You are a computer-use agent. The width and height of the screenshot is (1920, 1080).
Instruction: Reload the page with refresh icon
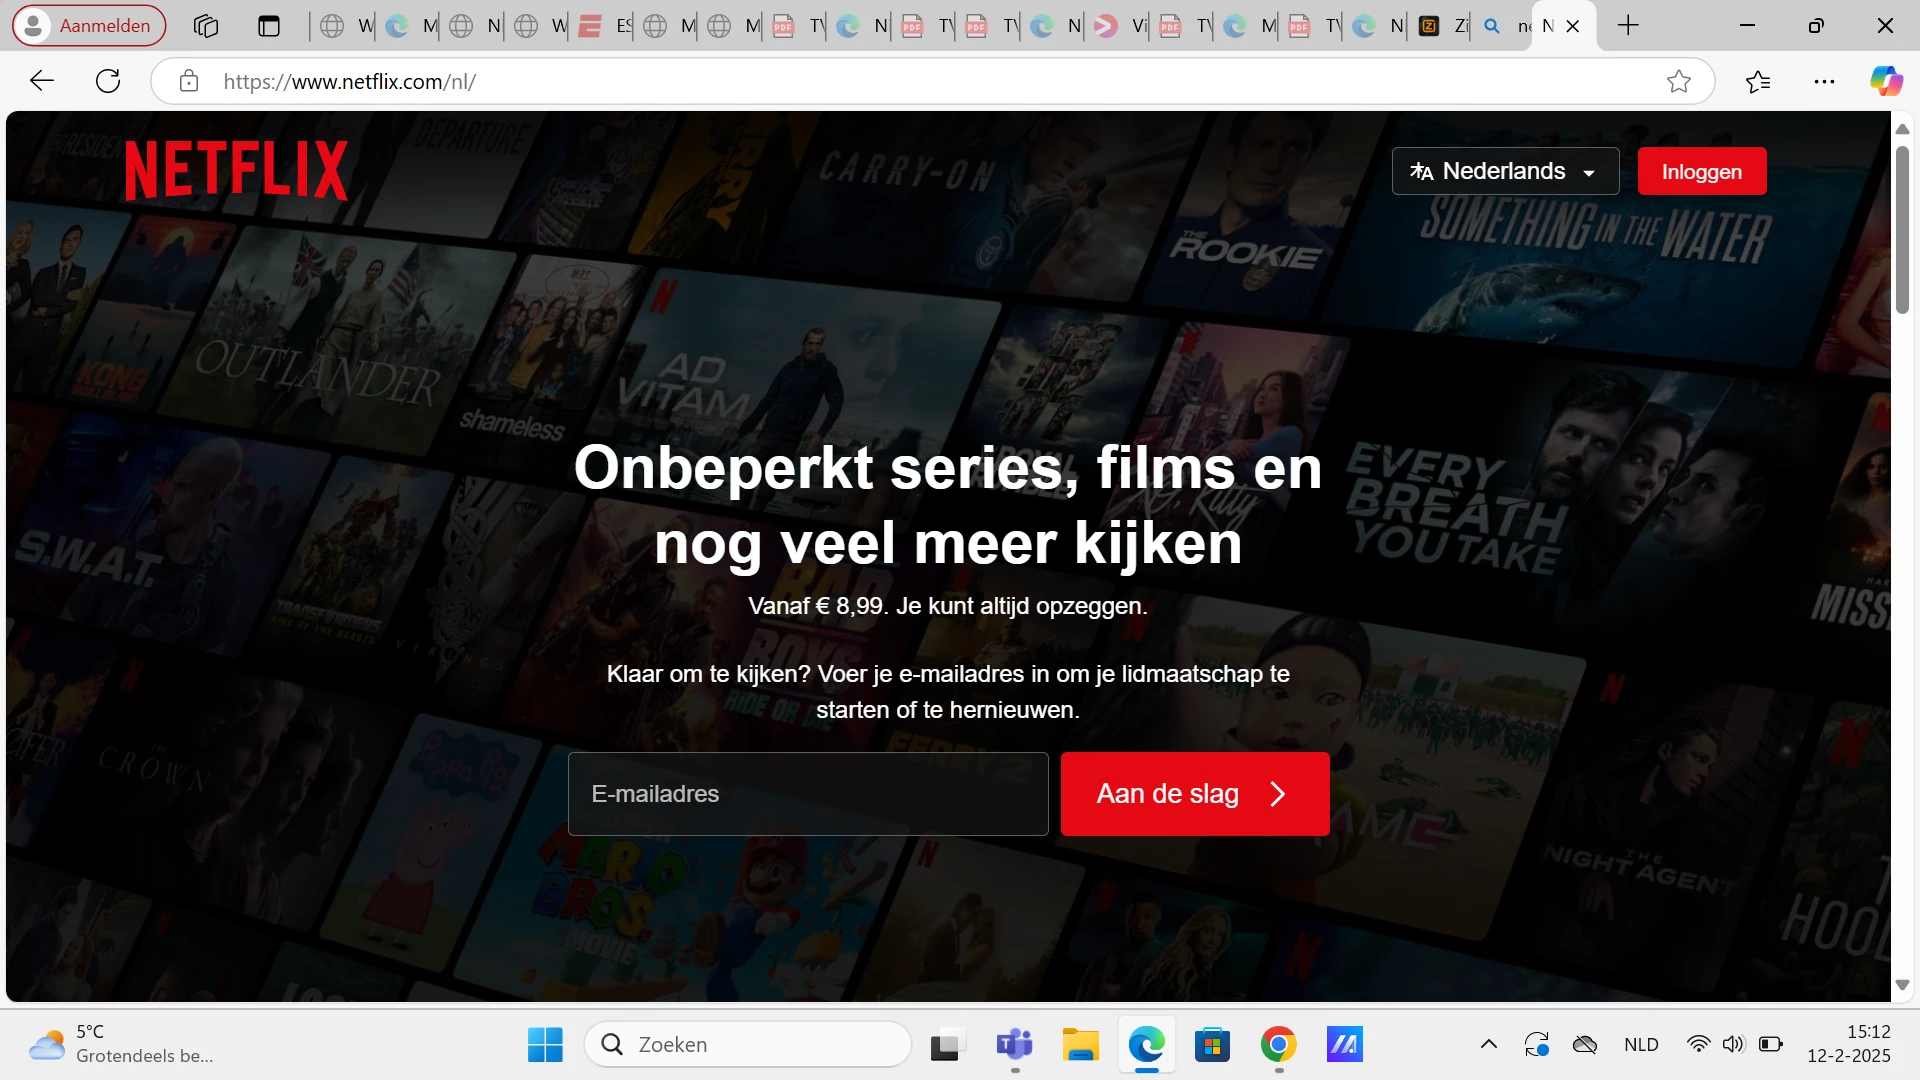coord(108,81)
